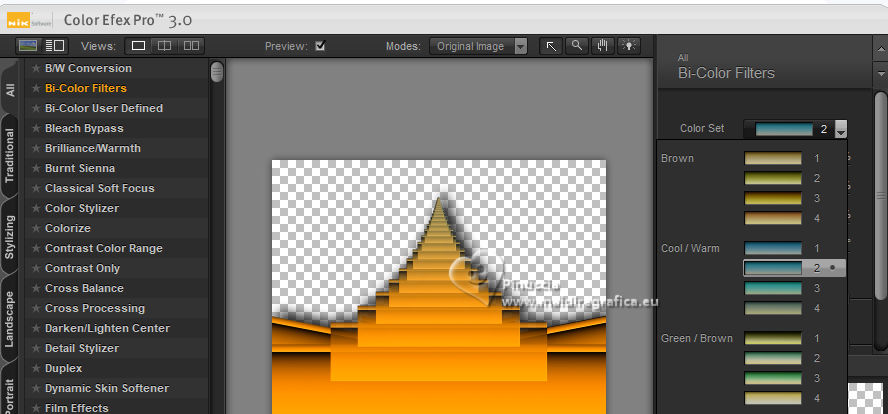Favorite star for Bi-Color User Defined

(x=36, y=108)
